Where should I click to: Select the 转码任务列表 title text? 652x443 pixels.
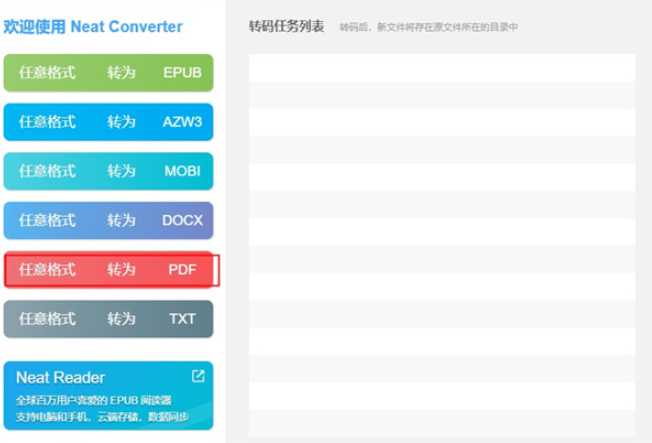tap(286, 27)
